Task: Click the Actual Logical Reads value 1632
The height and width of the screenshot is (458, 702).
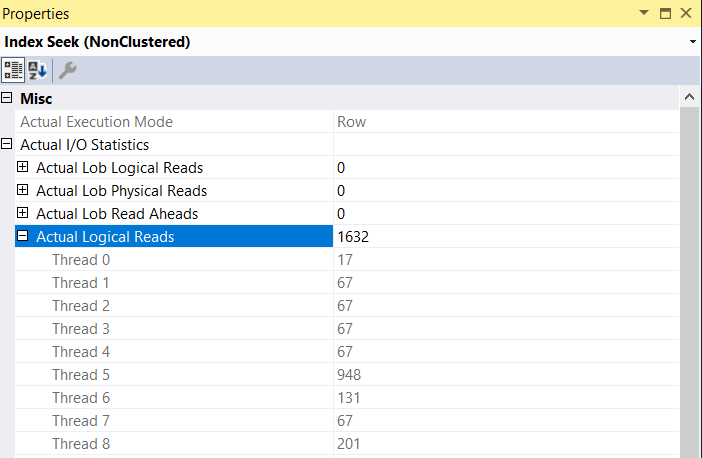Action: (354, 237)
